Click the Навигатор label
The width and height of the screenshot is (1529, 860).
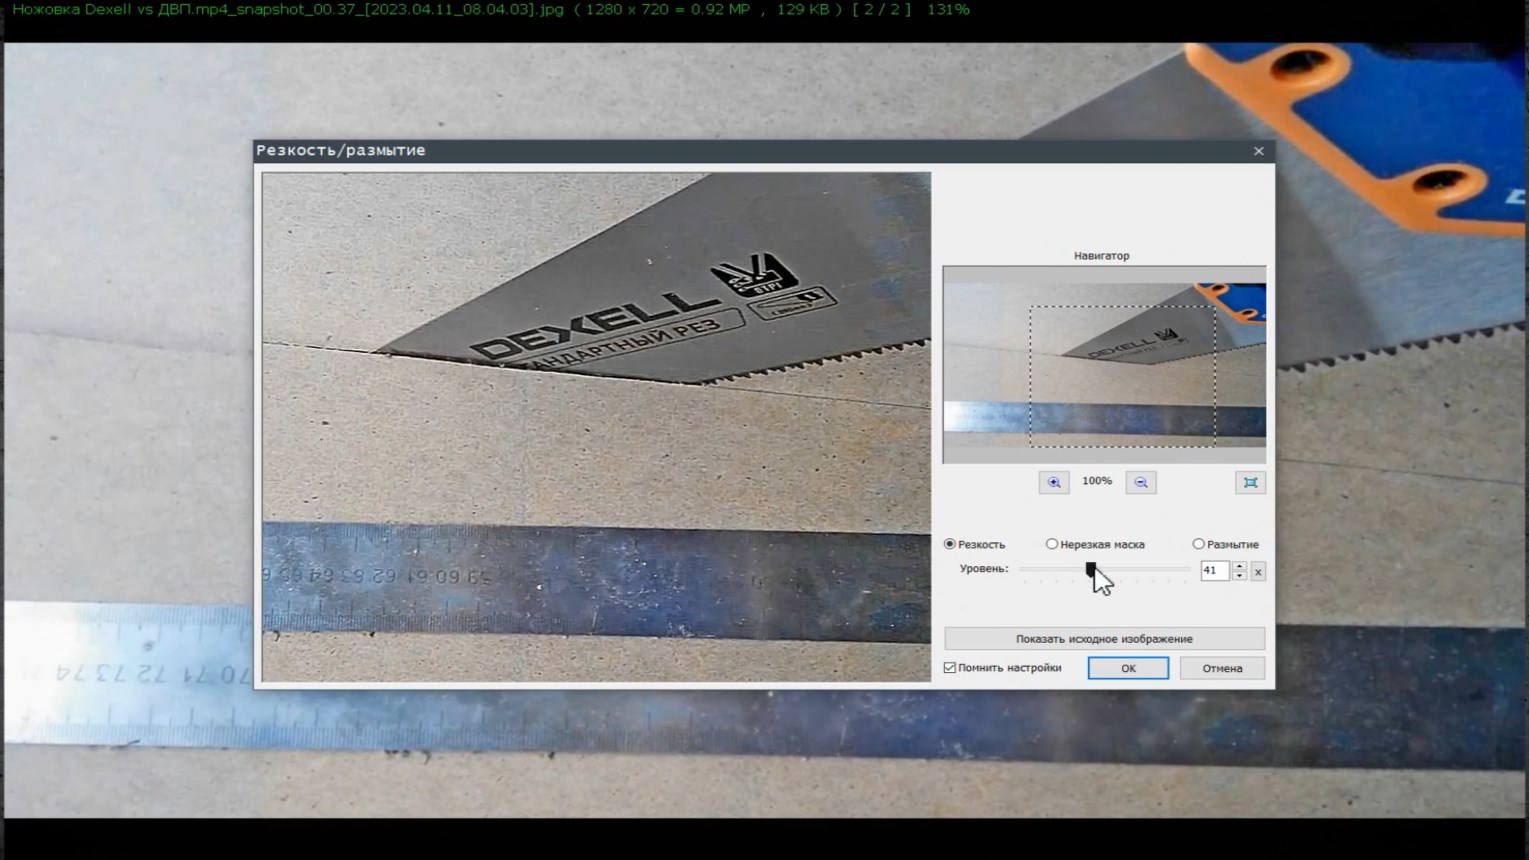(x=1101, y=256)
